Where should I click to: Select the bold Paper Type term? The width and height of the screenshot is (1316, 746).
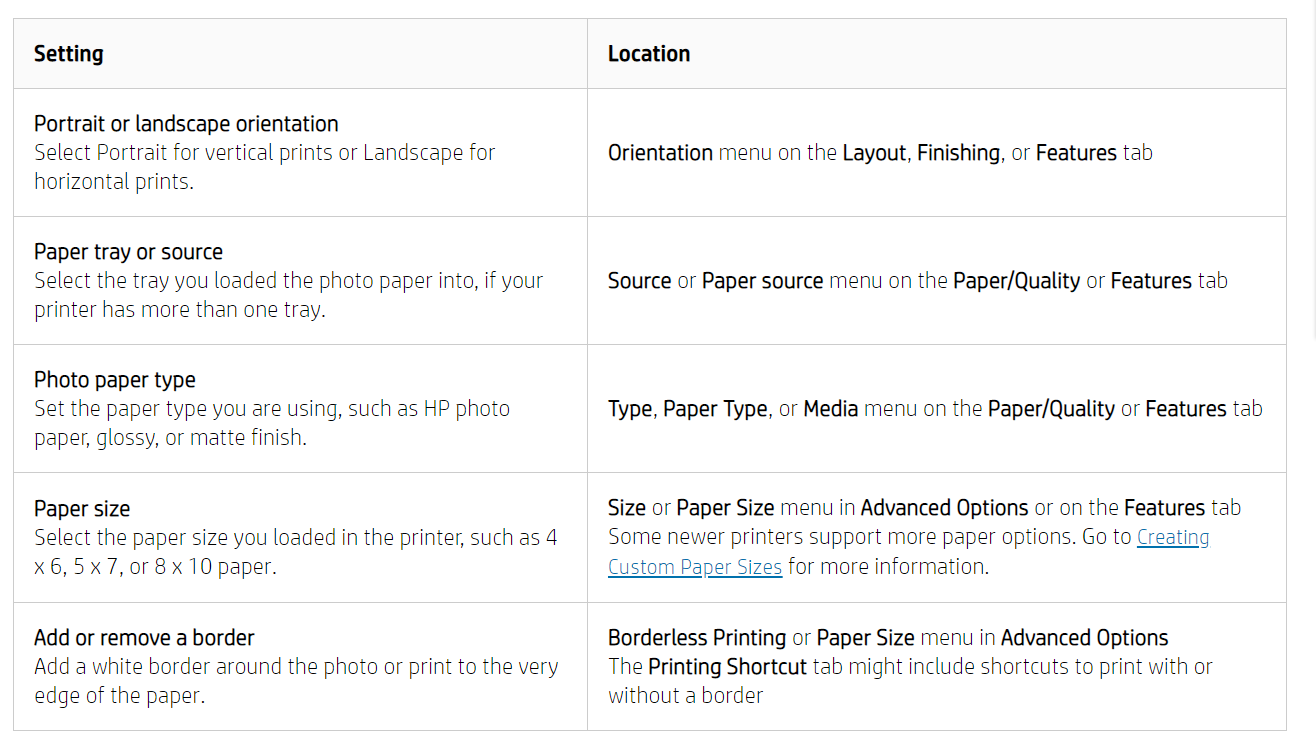point(715,409)
